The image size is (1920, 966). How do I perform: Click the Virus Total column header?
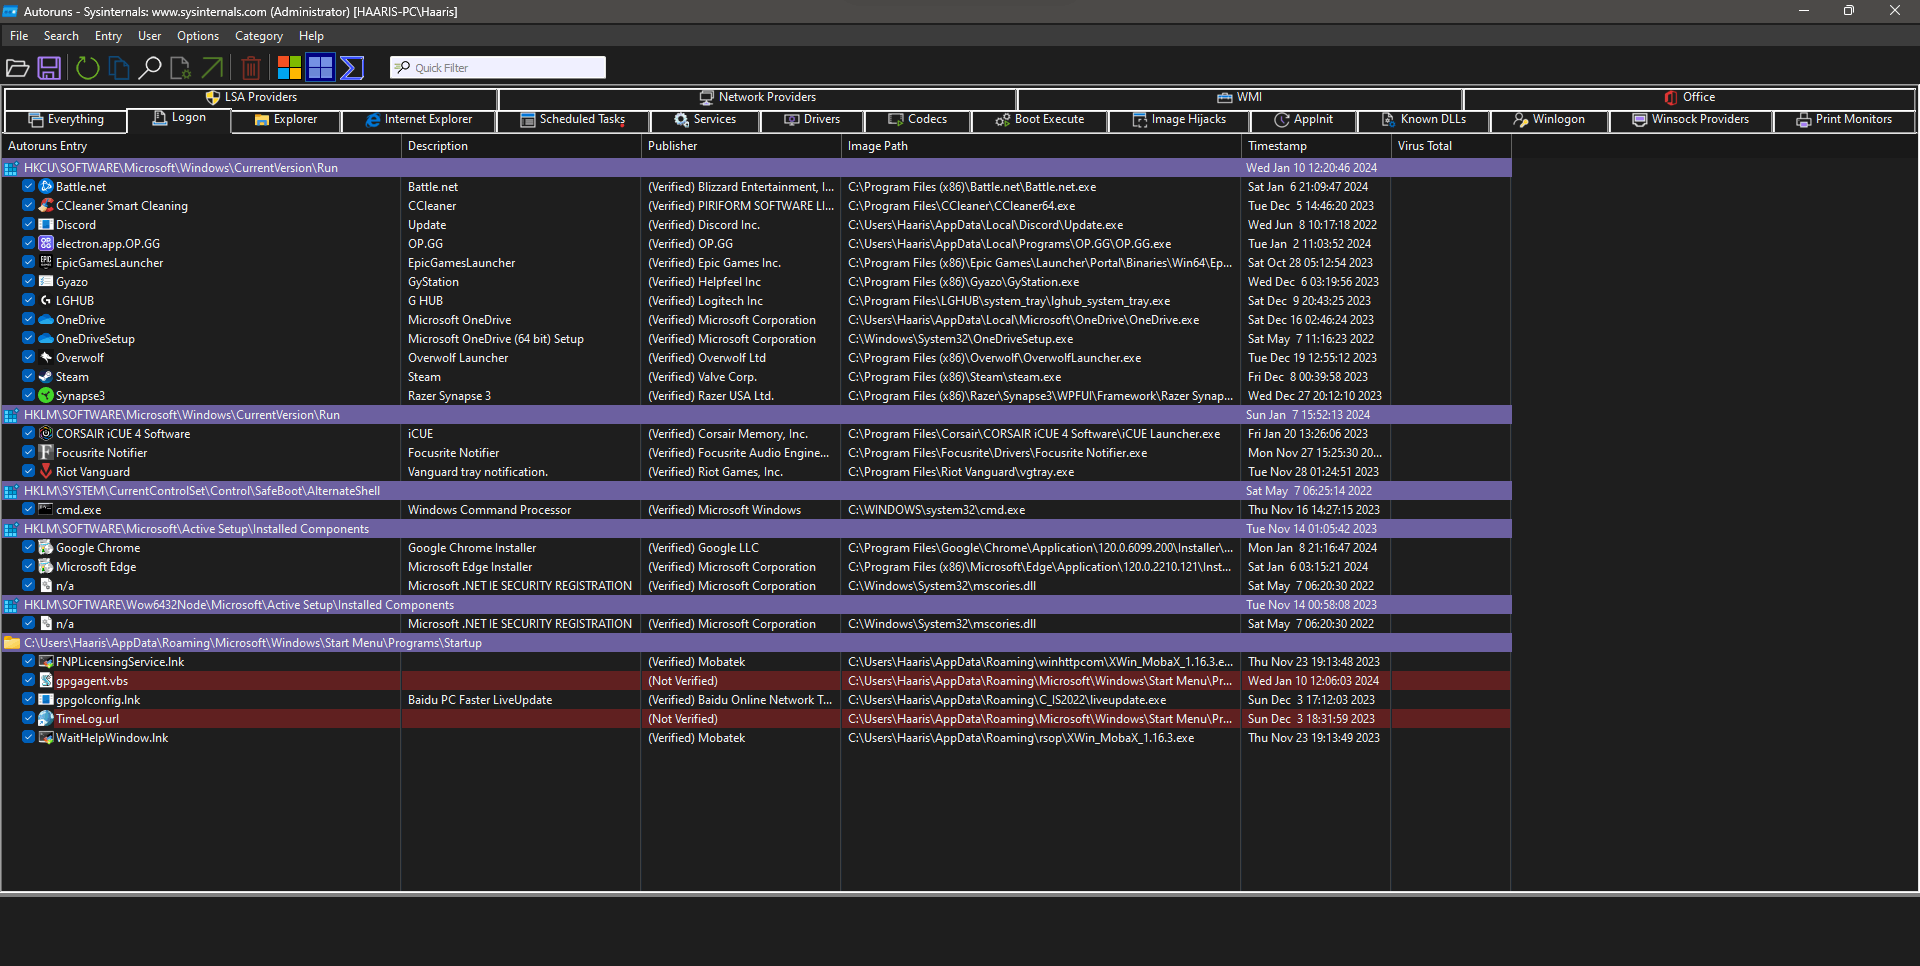click(1450, 146)
